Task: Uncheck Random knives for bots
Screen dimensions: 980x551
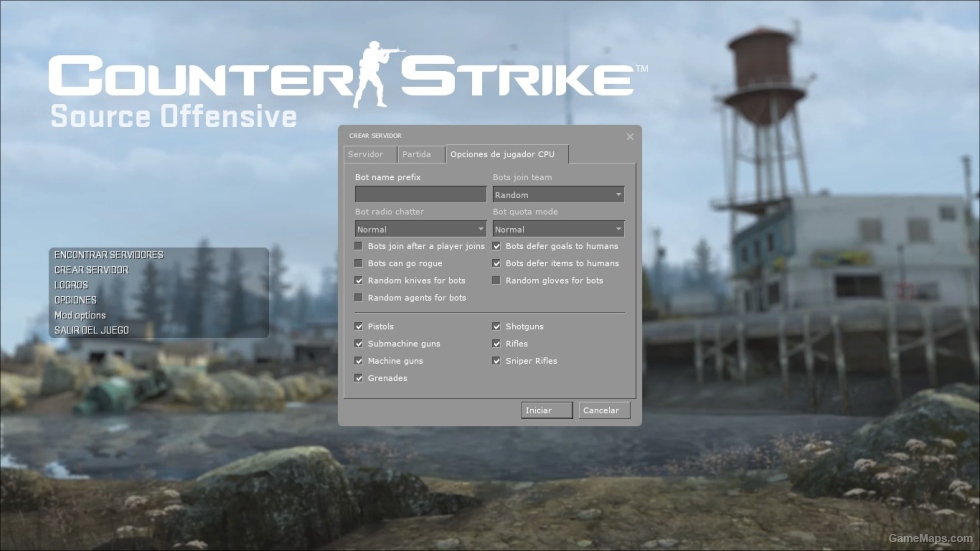Action: (x=358, y=280)
